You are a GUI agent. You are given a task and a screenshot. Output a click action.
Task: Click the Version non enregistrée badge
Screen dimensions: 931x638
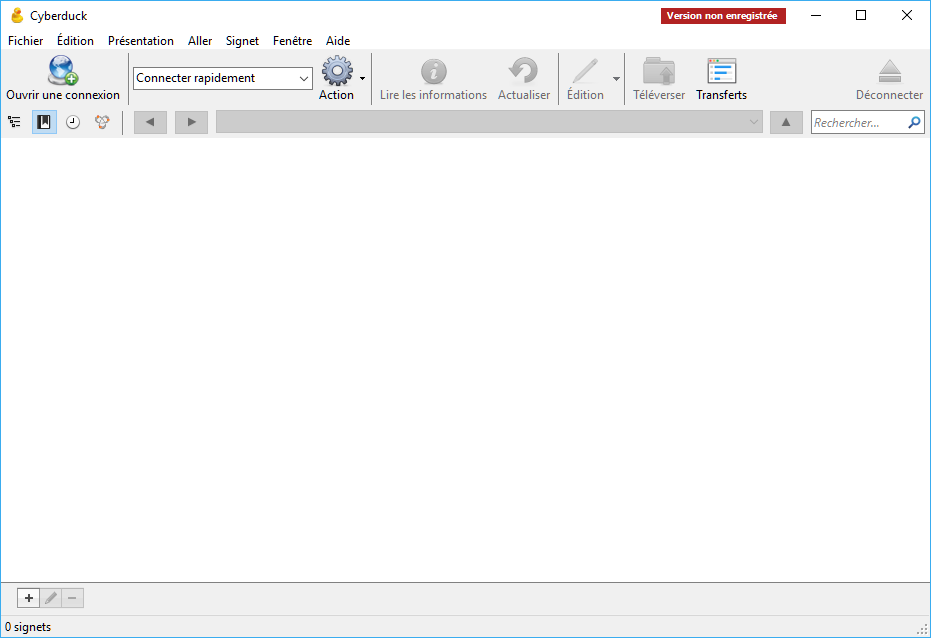[x=723, y=16]
